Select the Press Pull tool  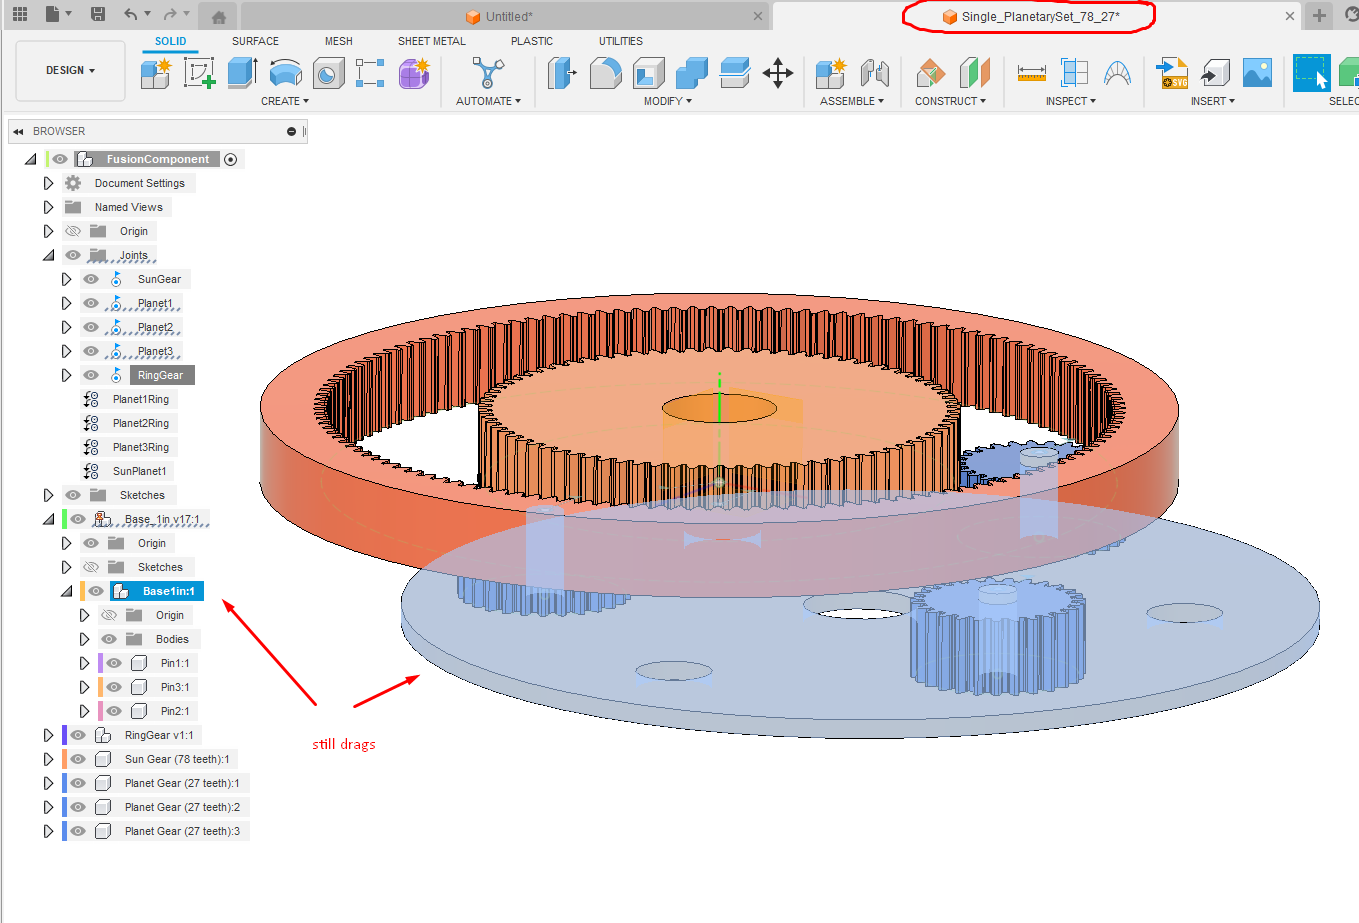click(562, 73)
